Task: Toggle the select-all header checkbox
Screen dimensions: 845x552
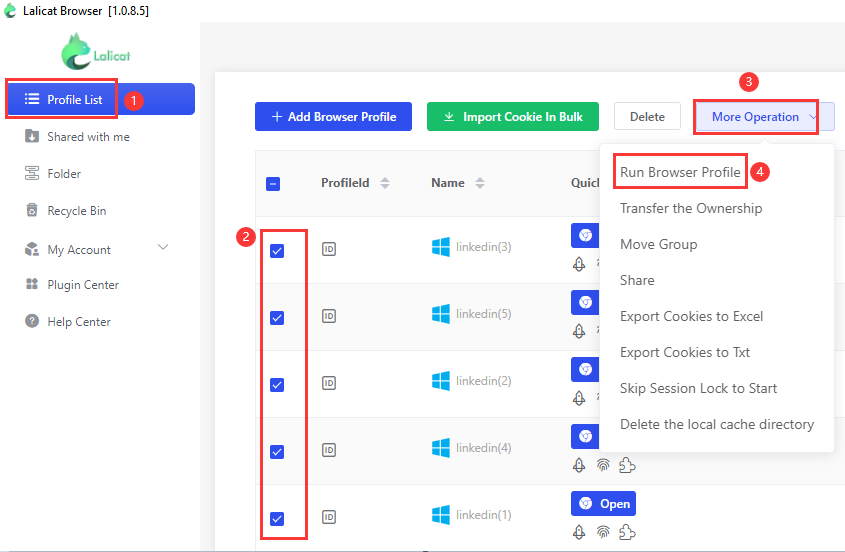Action: [x=273, y=184]
